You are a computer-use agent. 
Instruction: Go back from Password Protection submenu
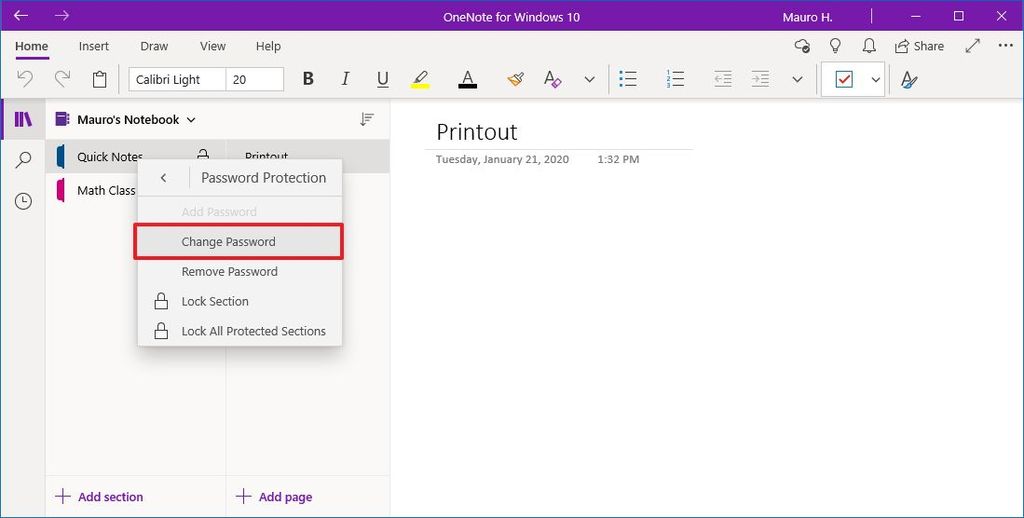click(x=164, y=178)
